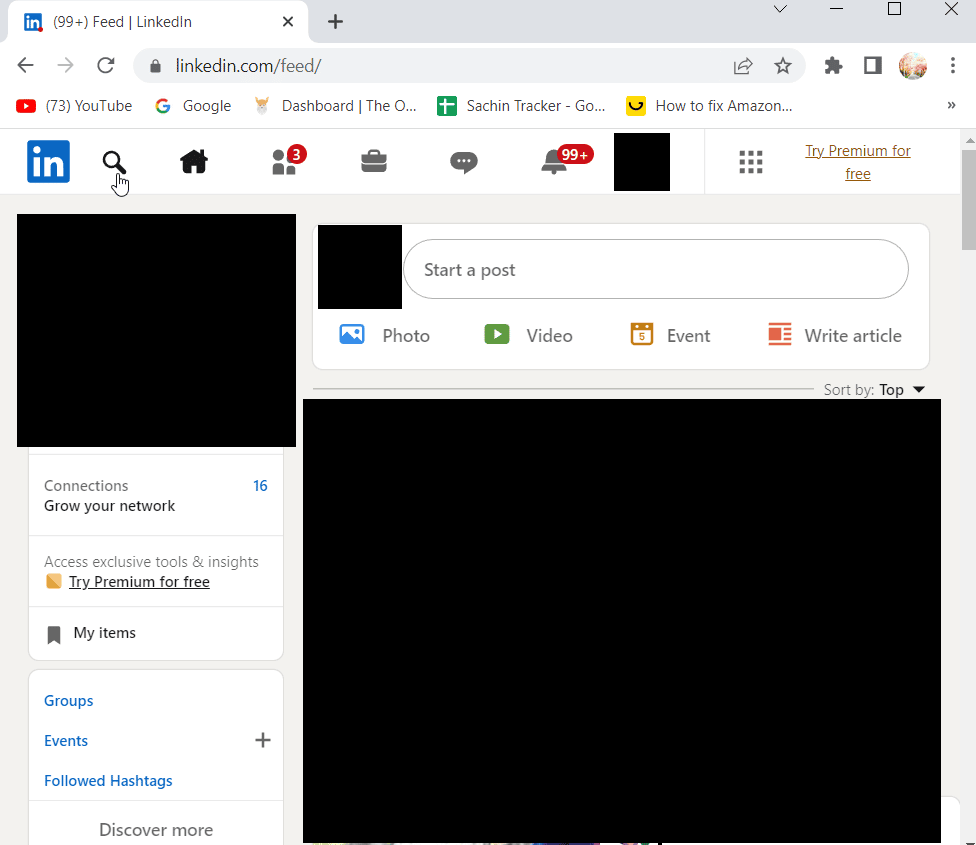Click the scrollbar up arrow
This screenshot has height=845, width=976.
tap(969, 140)
